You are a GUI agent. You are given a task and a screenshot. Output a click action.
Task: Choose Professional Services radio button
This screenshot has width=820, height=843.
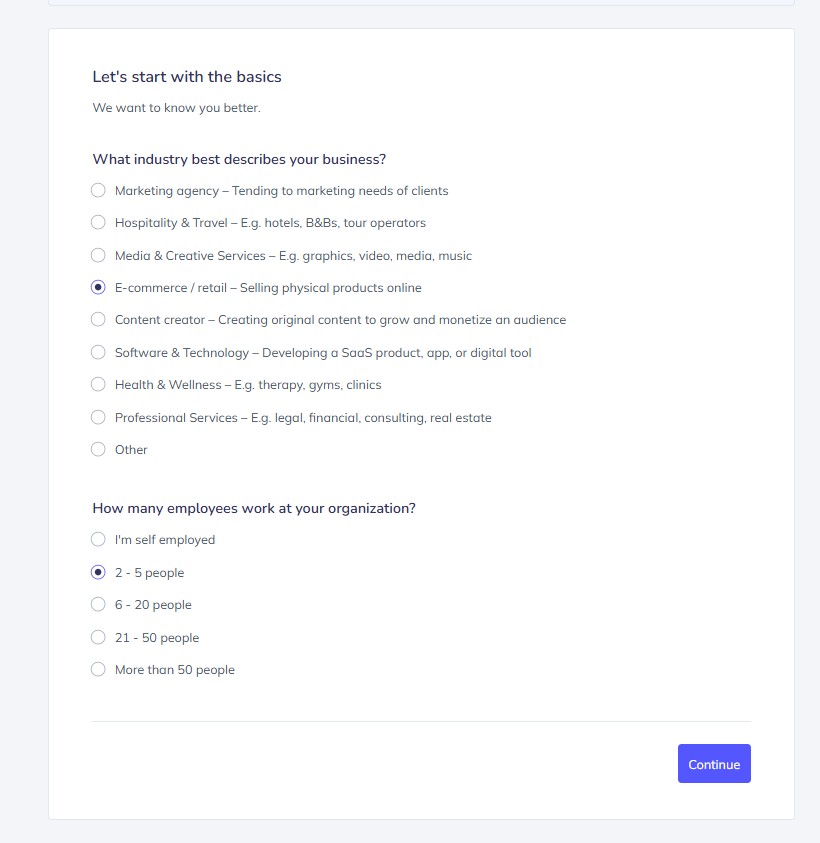[x=98, y=417]
